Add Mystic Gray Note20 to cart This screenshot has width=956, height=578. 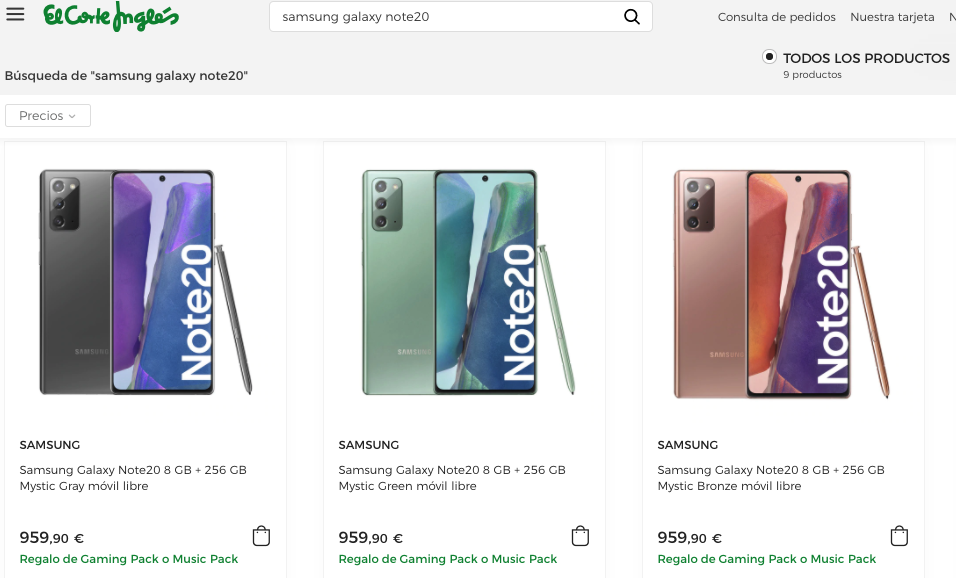click(261, 536)
